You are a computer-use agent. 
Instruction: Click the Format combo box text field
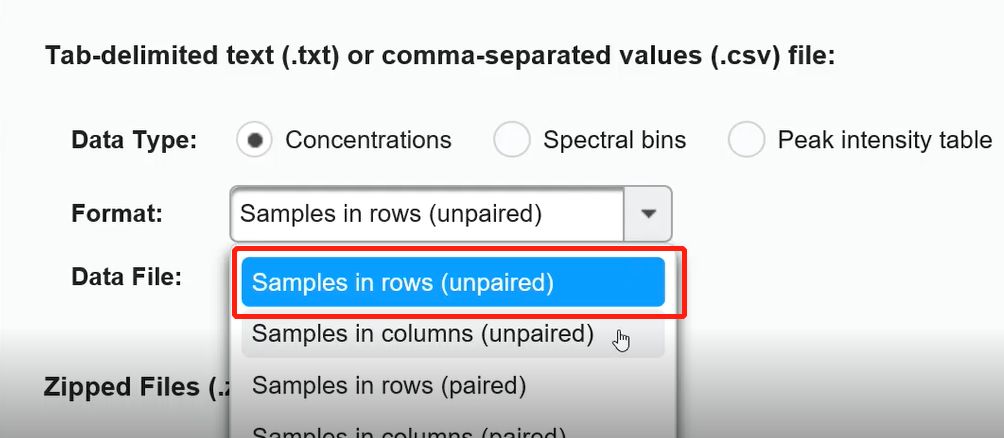click(427, 213)
